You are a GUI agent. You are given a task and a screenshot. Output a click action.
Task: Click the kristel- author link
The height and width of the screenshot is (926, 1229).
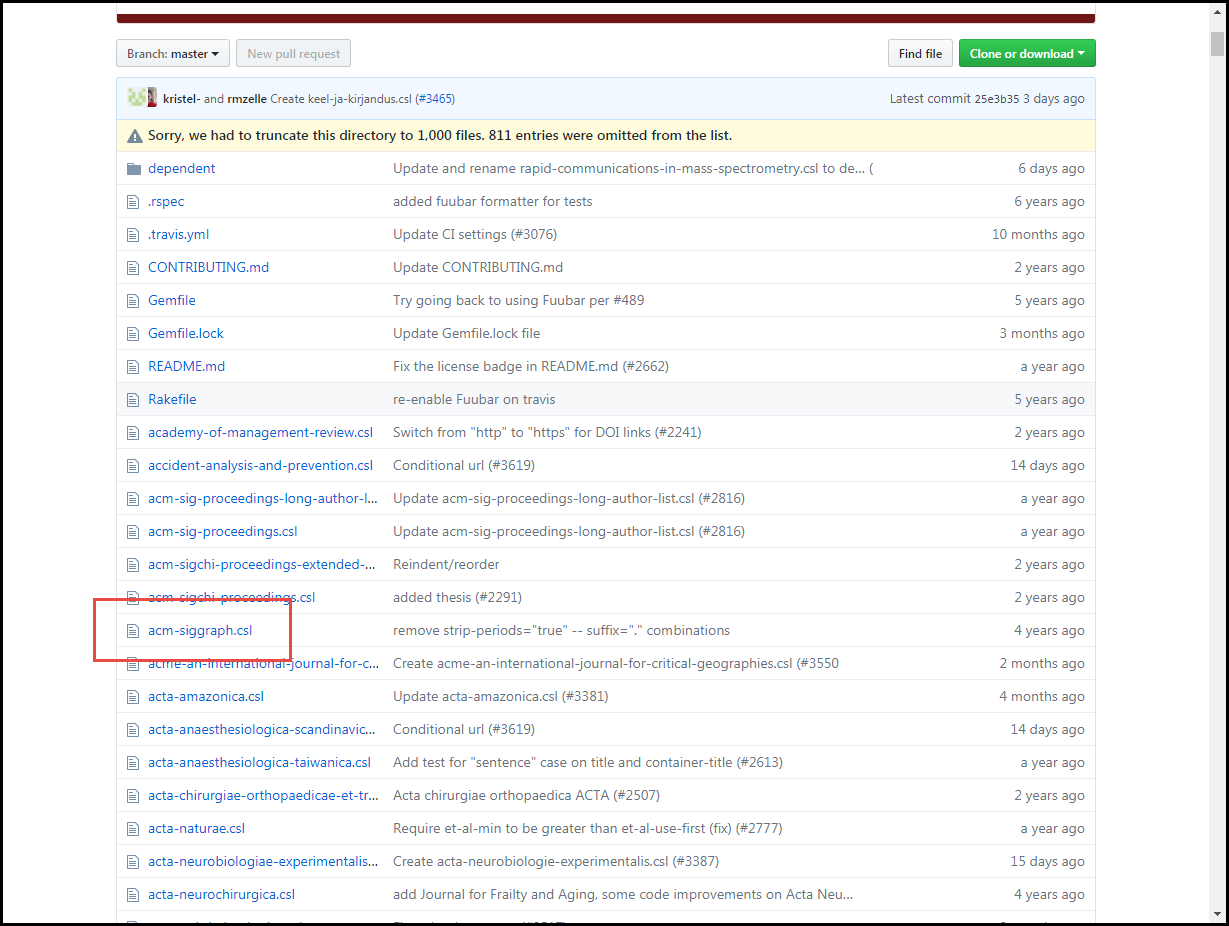click(x=182, y=99)
